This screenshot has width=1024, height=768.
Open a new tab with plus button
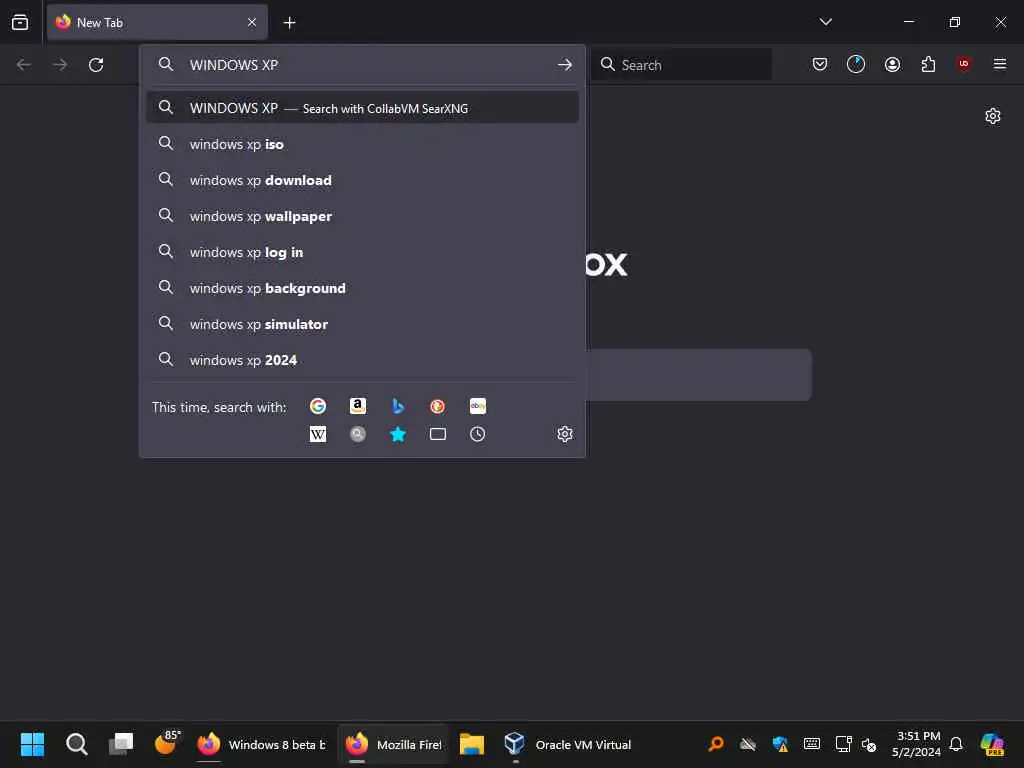tap(289, 23)
